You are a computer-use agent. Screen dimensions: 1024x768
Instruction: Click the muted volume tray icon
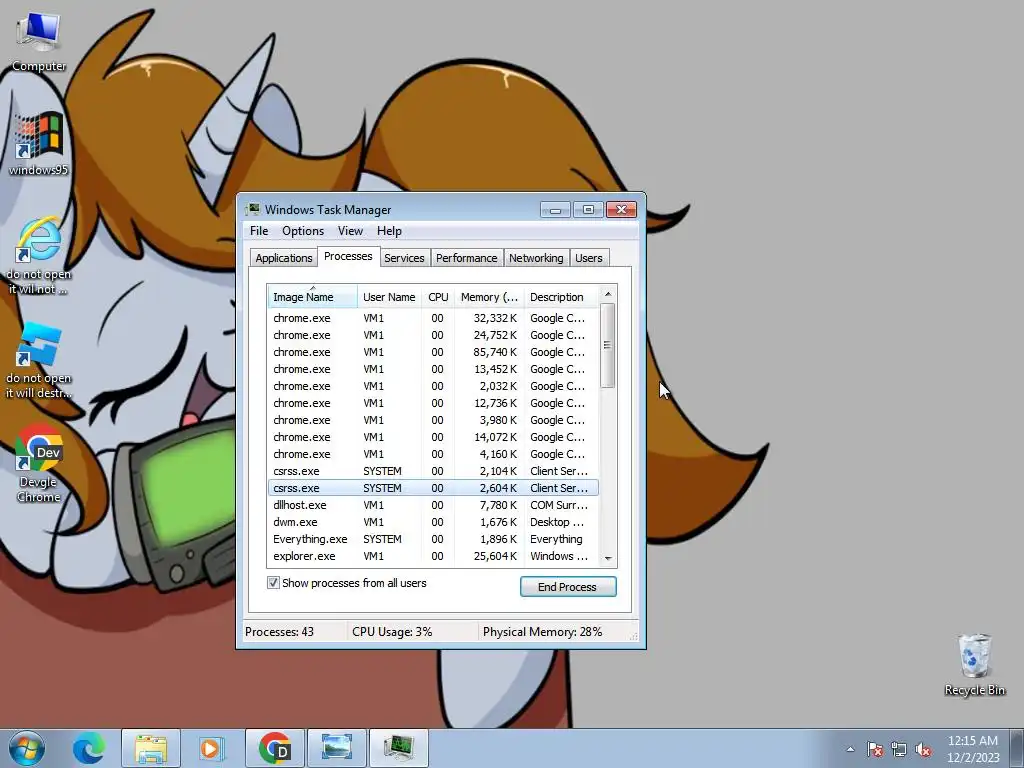tap(923, 749)
